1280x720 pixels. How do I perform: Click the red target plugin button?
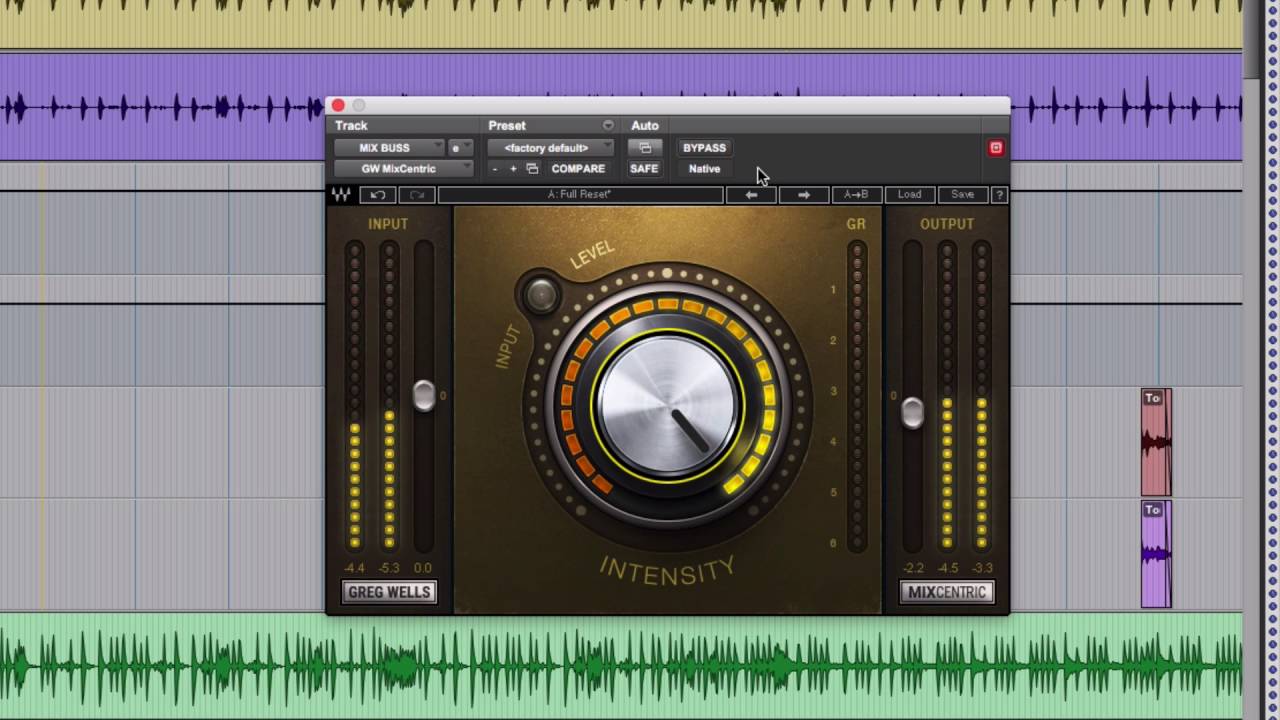(x=996, y=148)
